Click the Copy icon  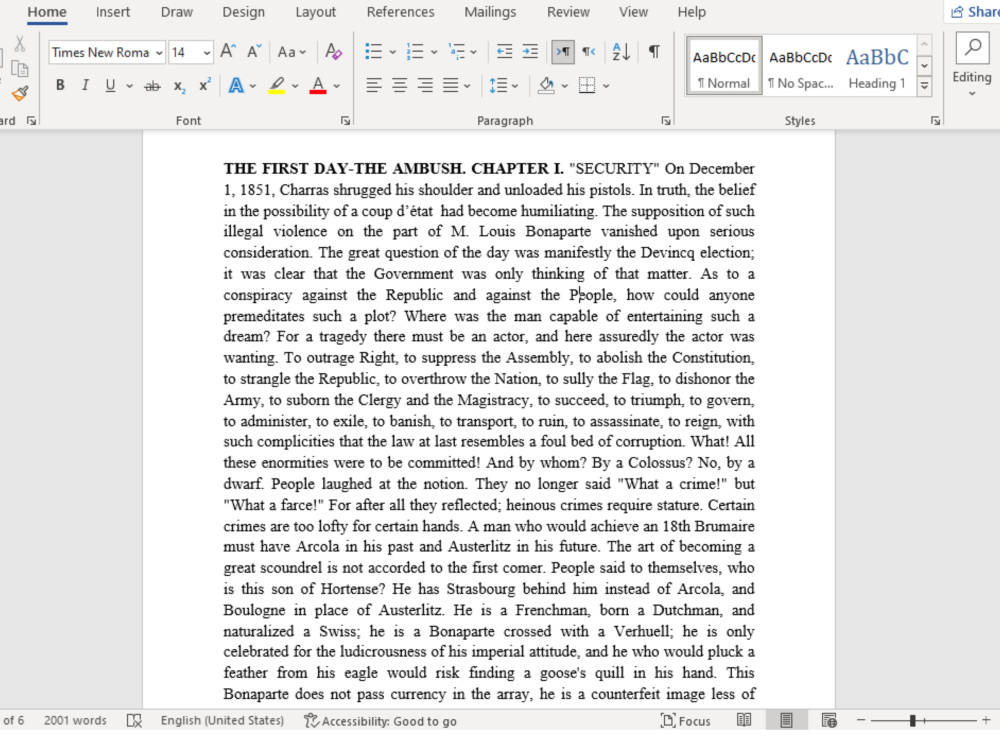[x=20, y=68]
